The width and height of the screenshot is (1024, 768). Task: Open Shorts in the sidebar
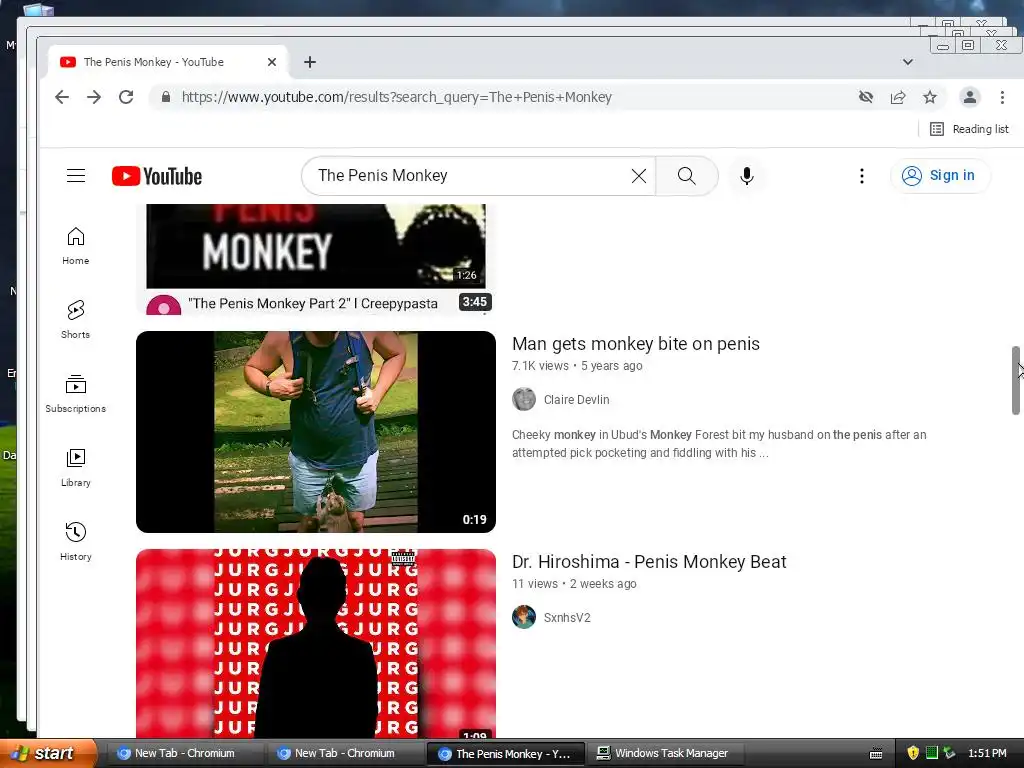tap(76, 319)
